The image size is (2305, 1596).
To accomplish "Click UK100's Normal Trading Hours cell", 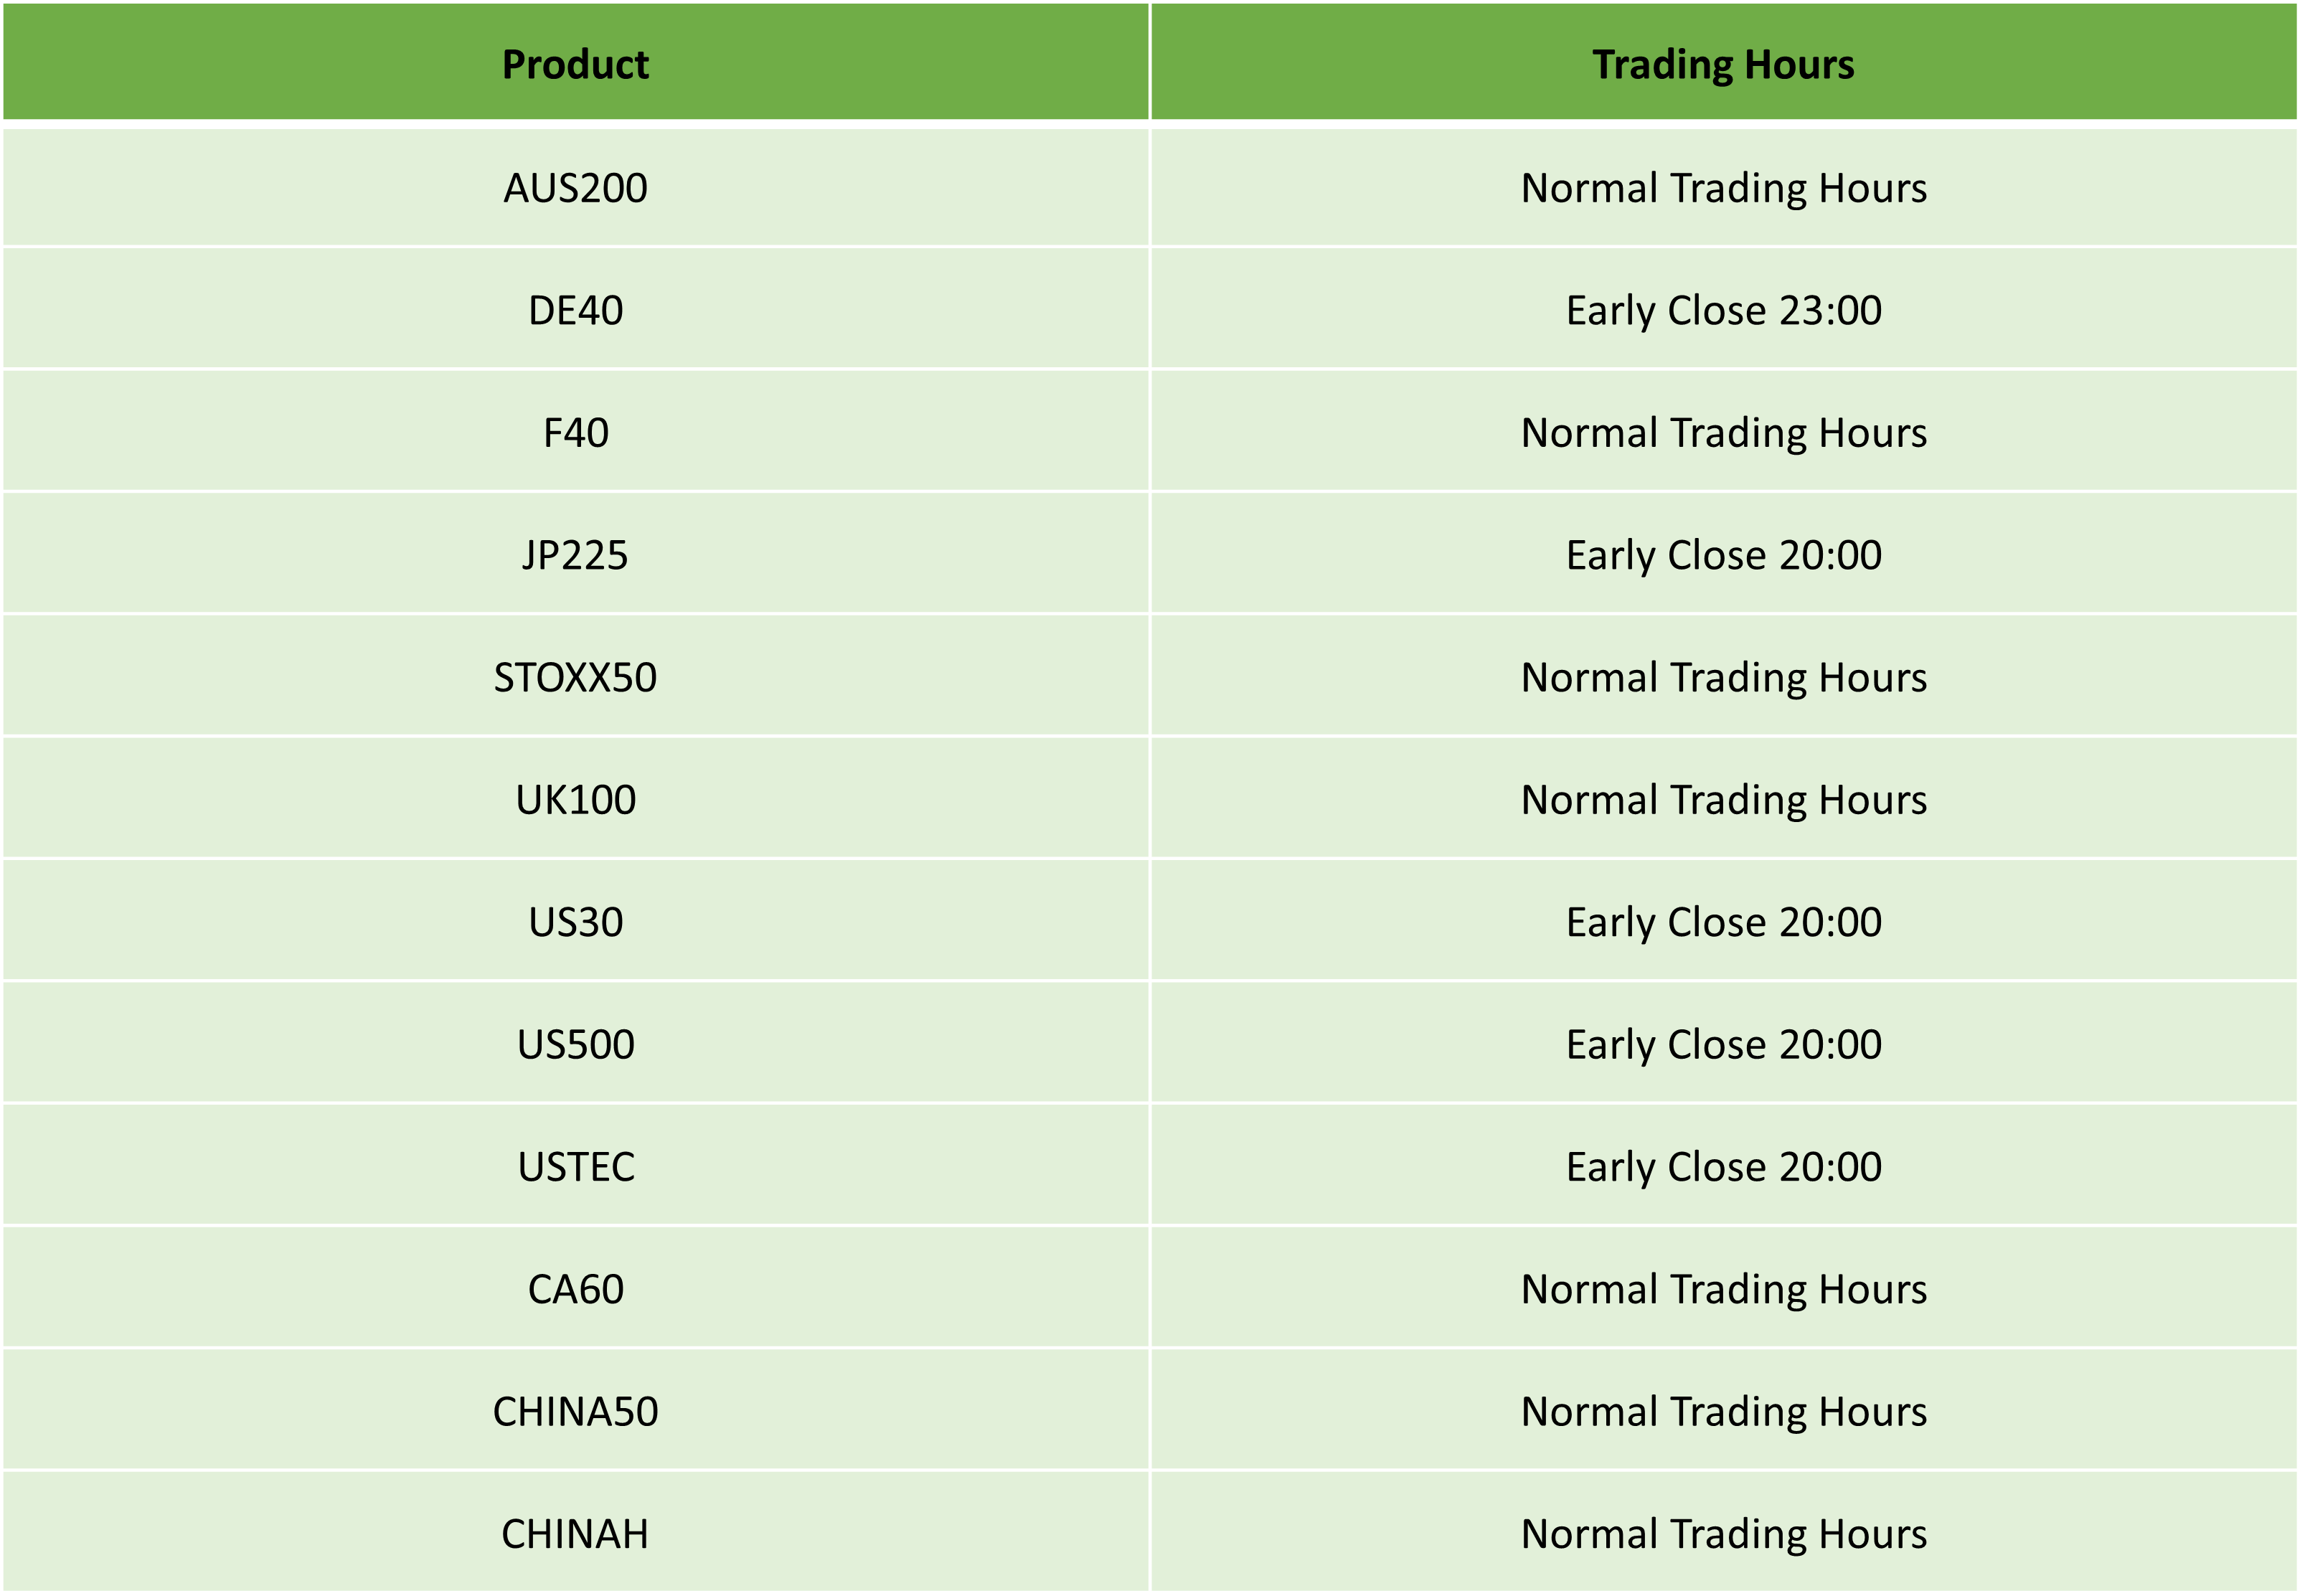I will (1724, 799).
